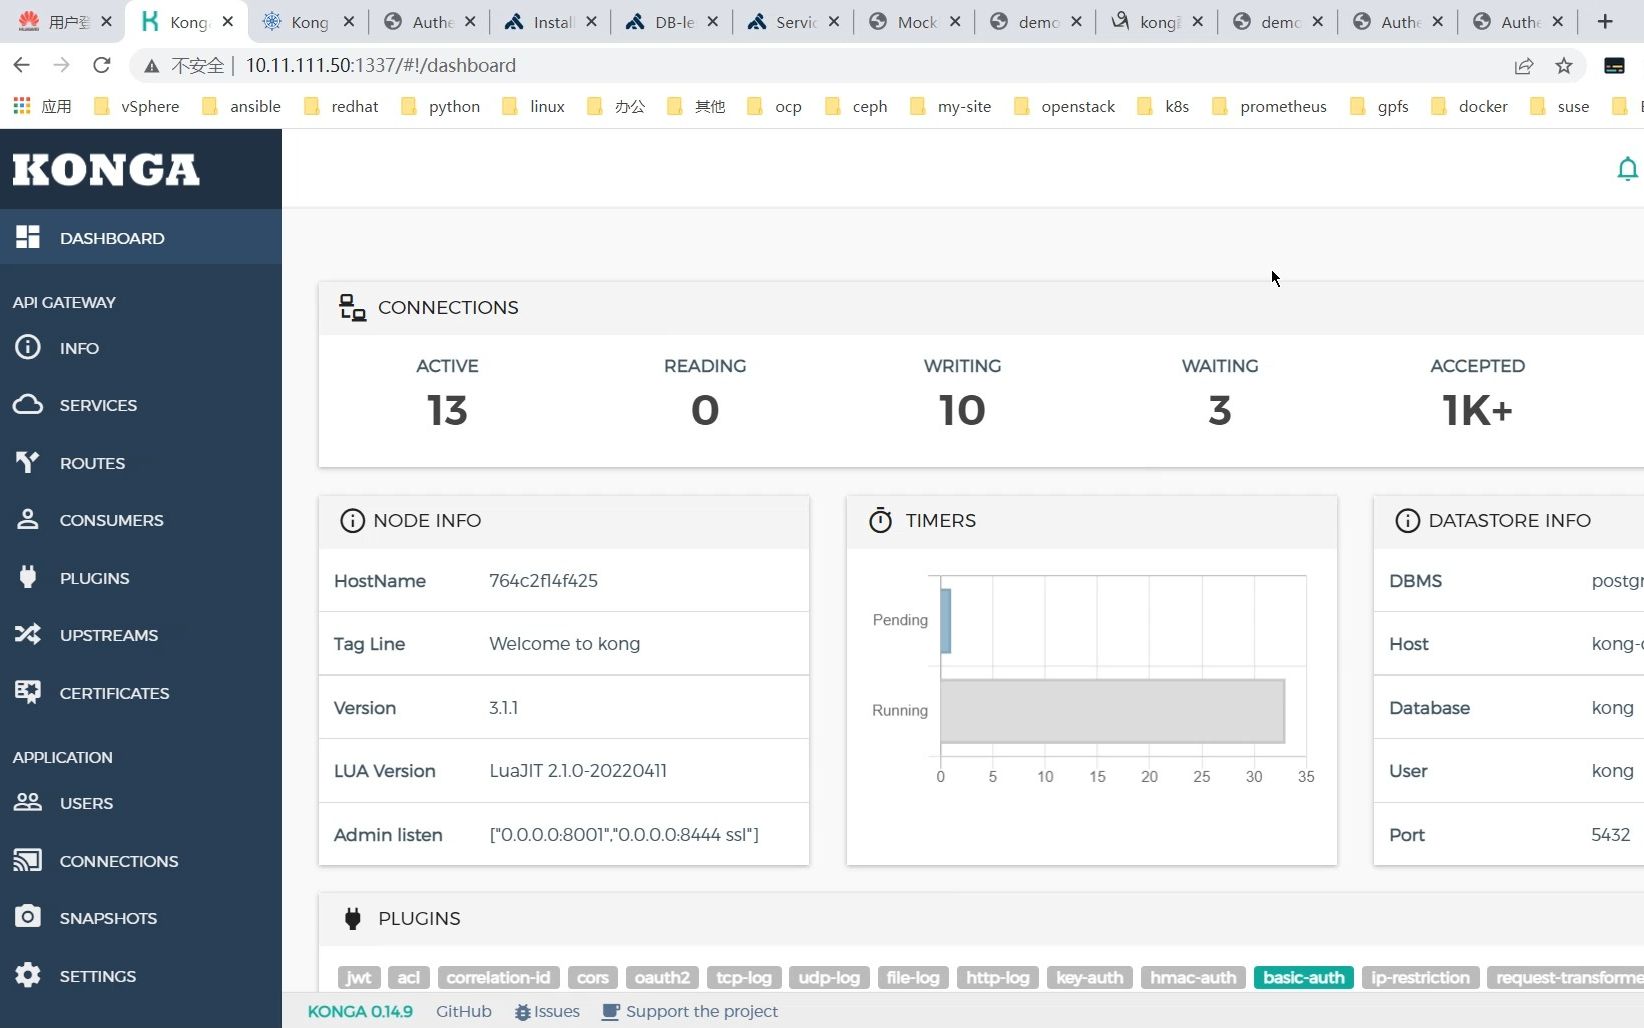
Task: Open the Dashboard grid icon in sidebar
Action: [x=28, y=237]
